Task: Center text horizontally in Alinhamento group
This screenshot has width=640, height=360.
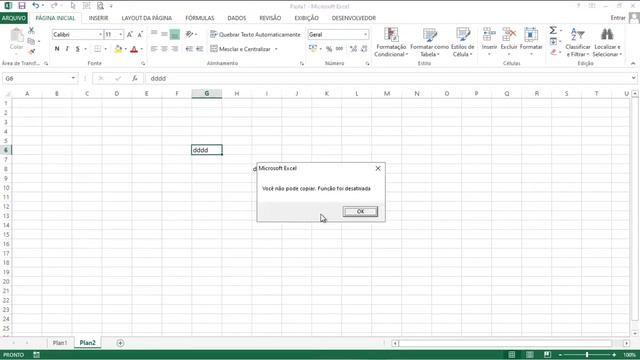Action: [164, 49]
